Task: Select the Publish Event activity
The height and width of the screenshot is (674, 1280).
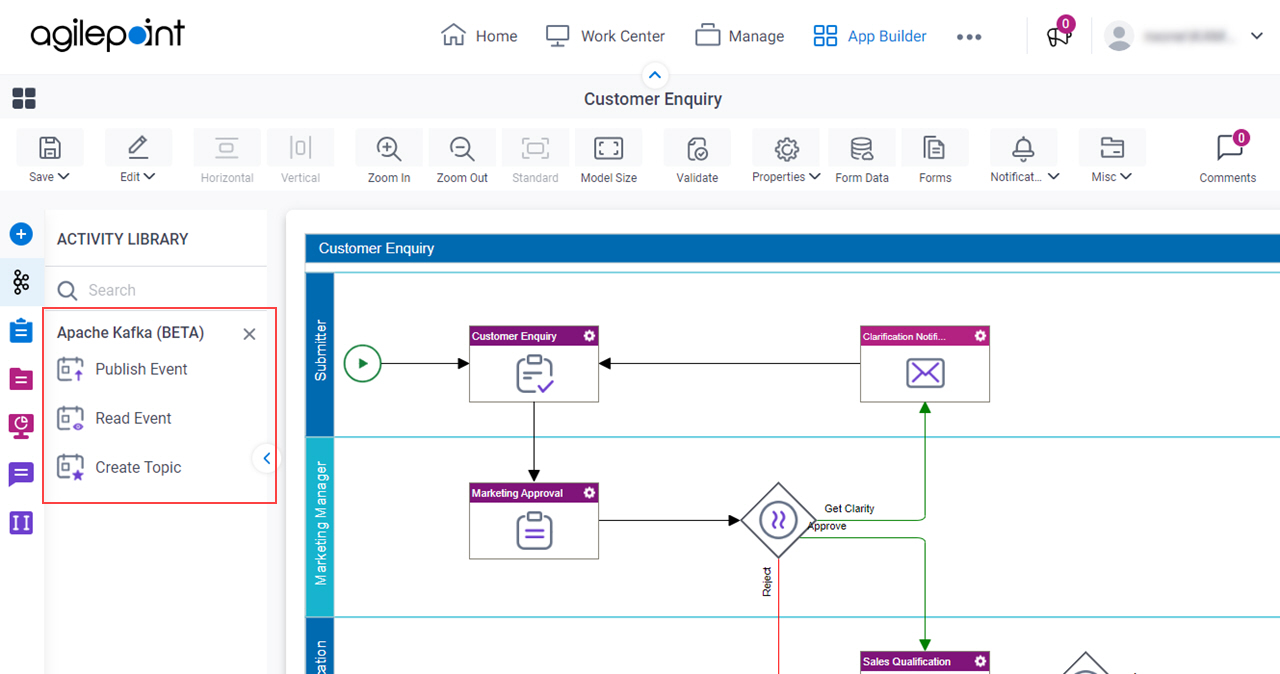Action: coord(122,369)
